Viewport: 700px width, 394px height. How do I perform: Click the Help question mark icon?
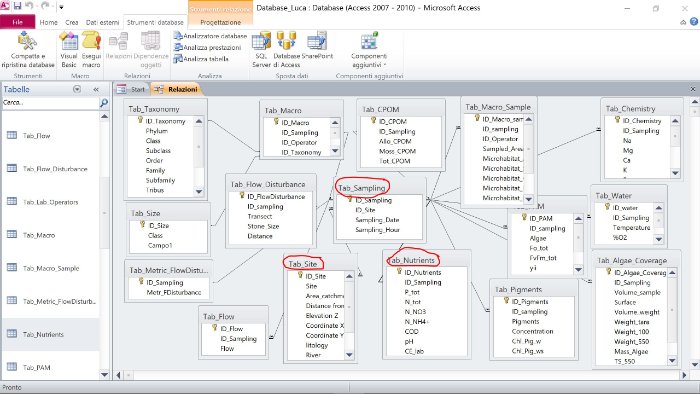pyautogui.click(x=694, y=21)
